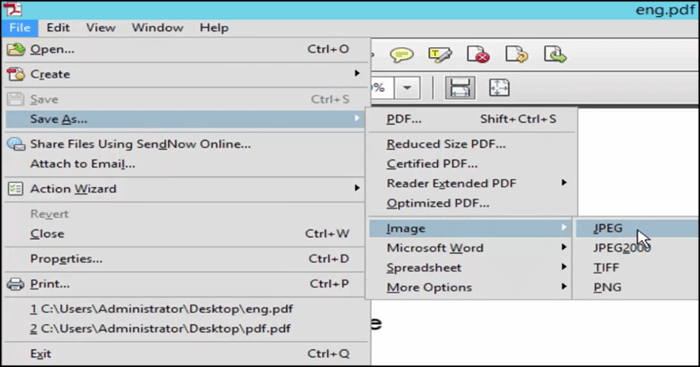The width and height of the screenshot is (700, 367).
Task: Click the yellow sticky note comment icon
Action: coord(401,55)
